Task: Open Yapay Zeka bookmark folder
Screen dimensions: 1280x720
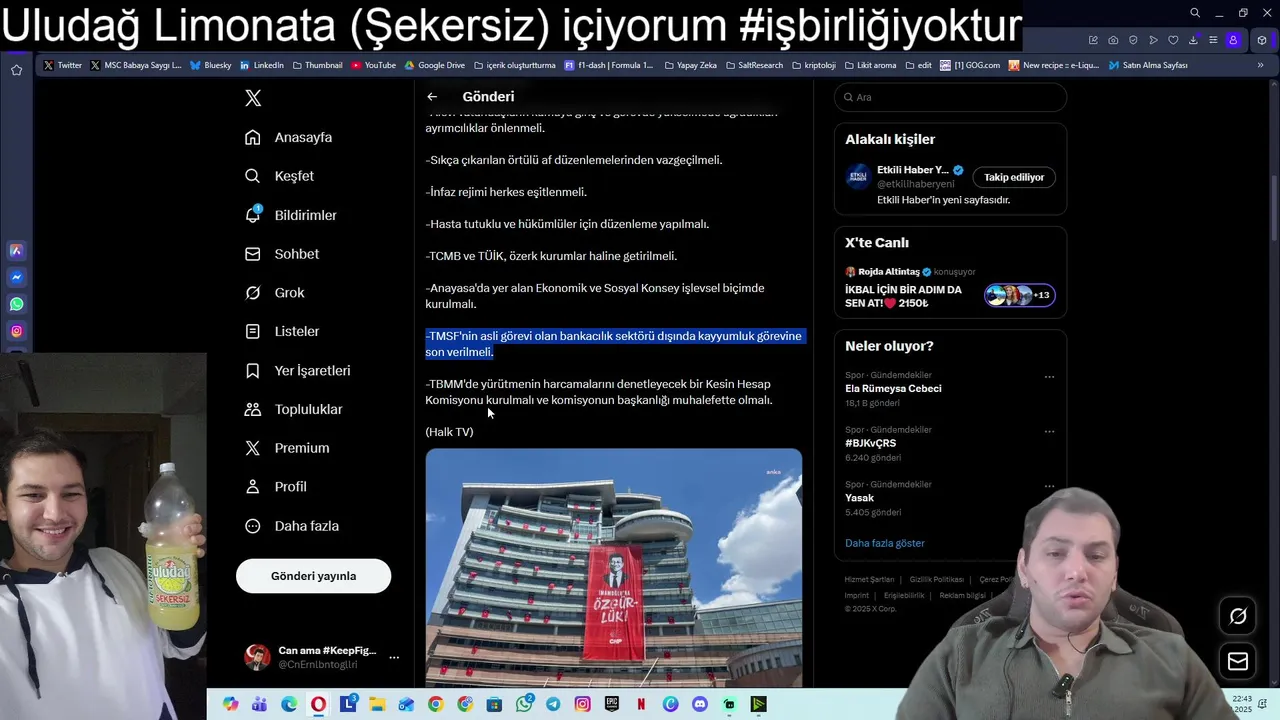Action: coord(690,65)
